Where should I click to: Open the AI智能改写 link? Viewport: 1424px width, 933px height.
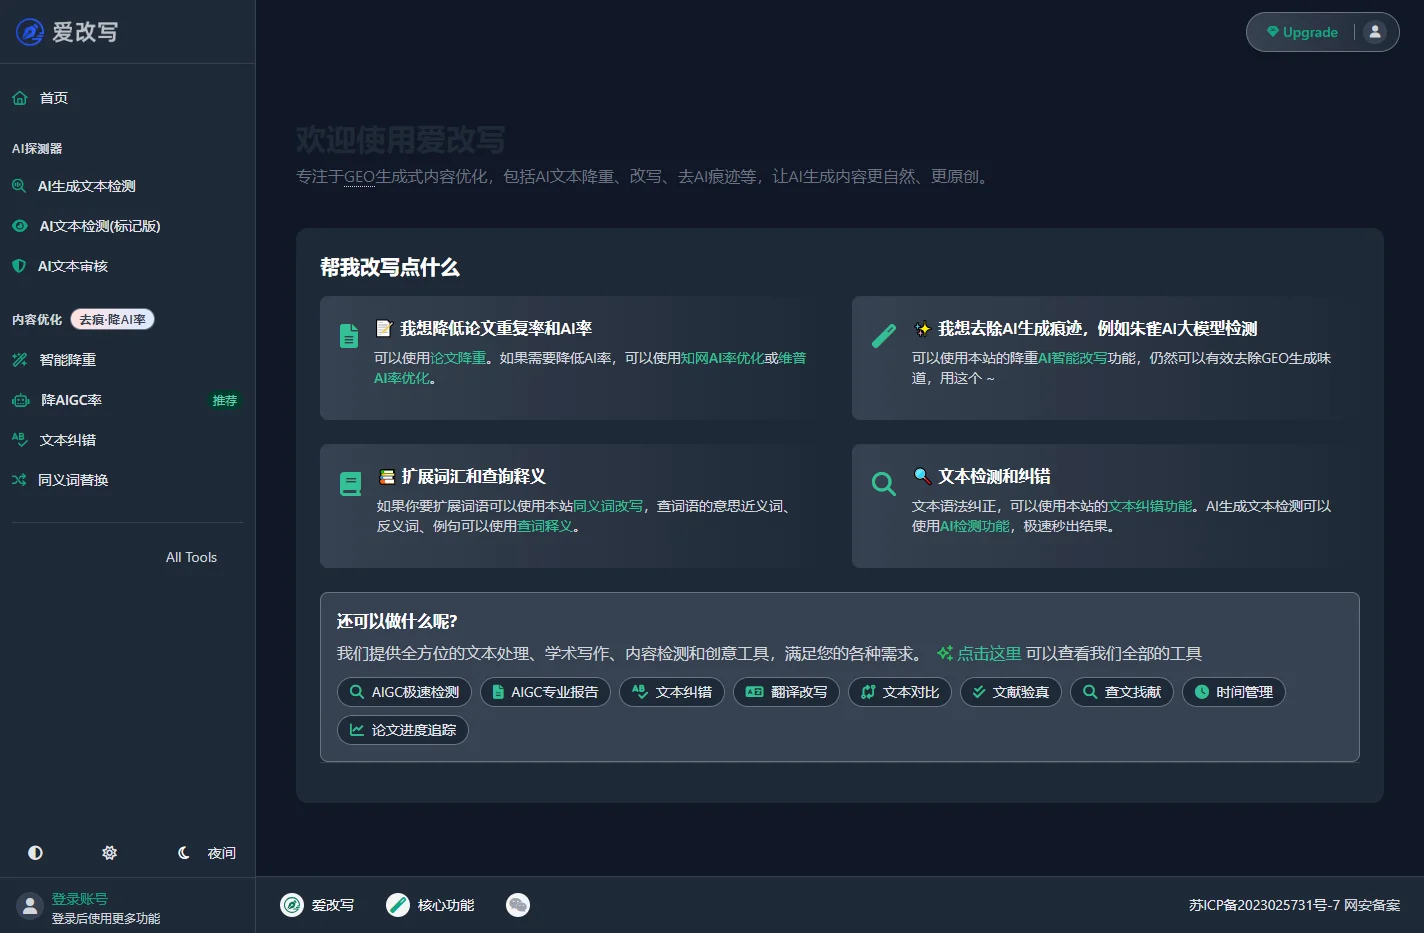point(1072,358)
